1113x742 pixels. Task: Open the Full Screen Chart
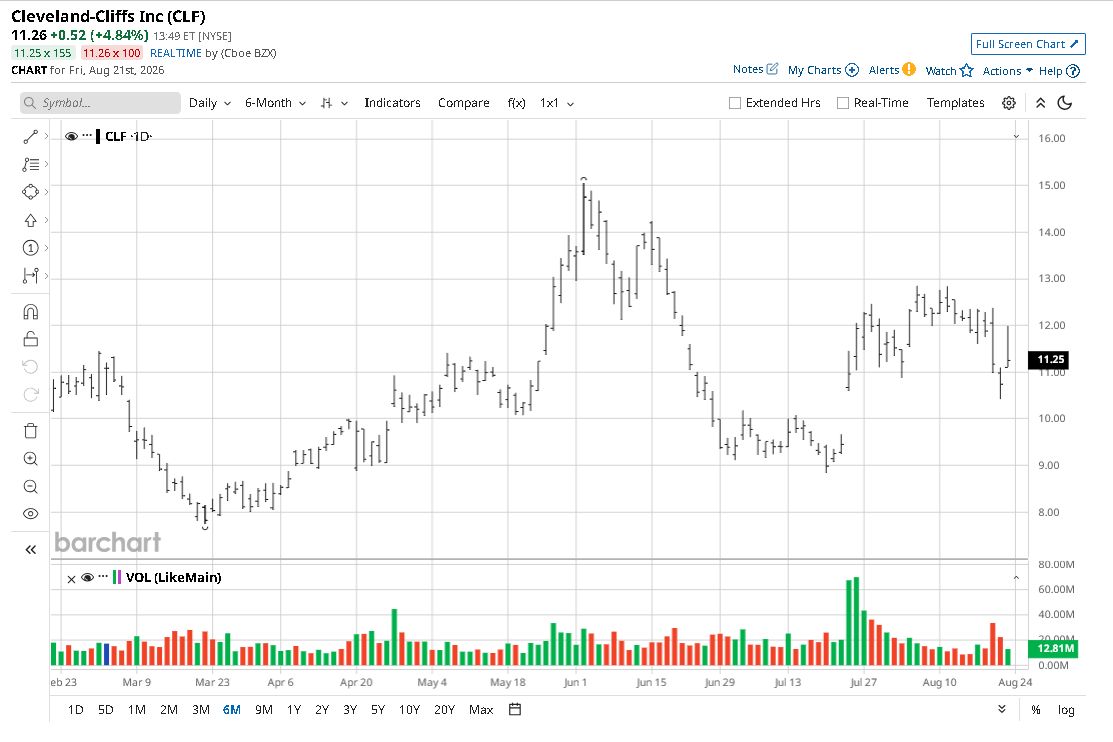tap(1028, 44)
